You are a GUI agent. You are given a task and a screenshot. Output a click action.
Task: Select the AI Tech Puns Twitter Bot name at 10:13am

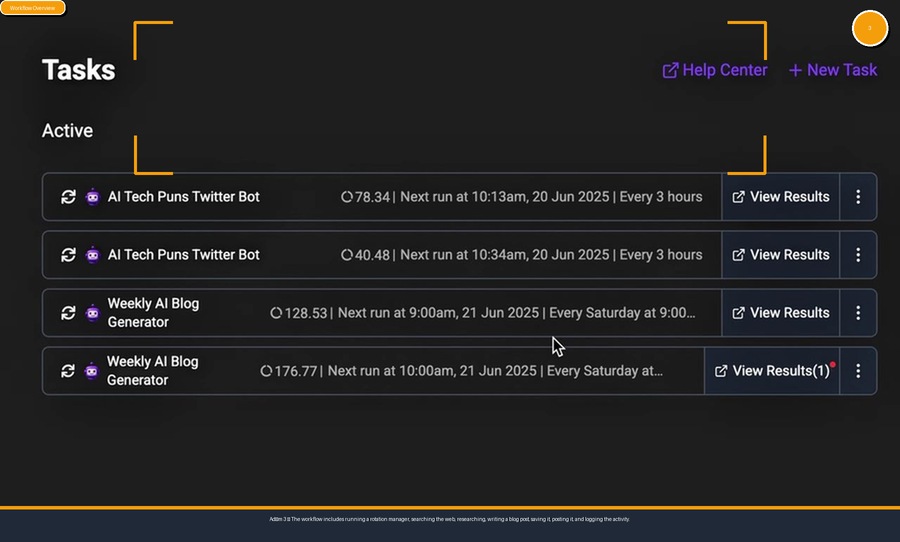[x=183, y=197]
